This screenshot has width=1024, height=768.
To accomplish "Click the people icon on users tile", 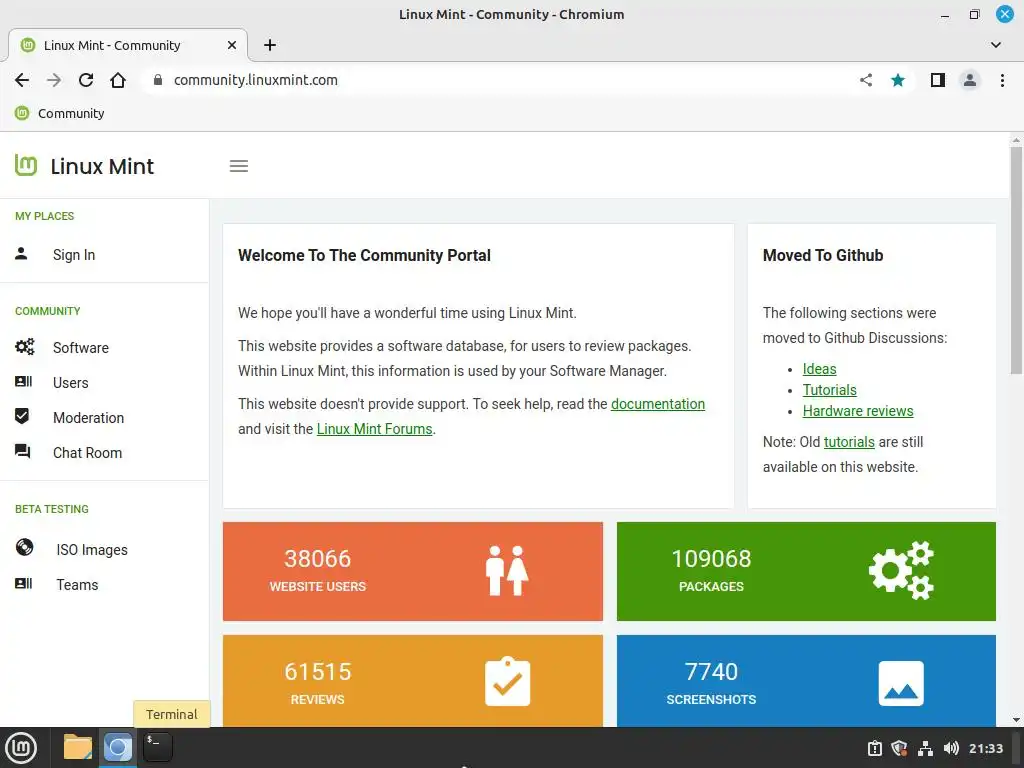I will tap(507, 571).
